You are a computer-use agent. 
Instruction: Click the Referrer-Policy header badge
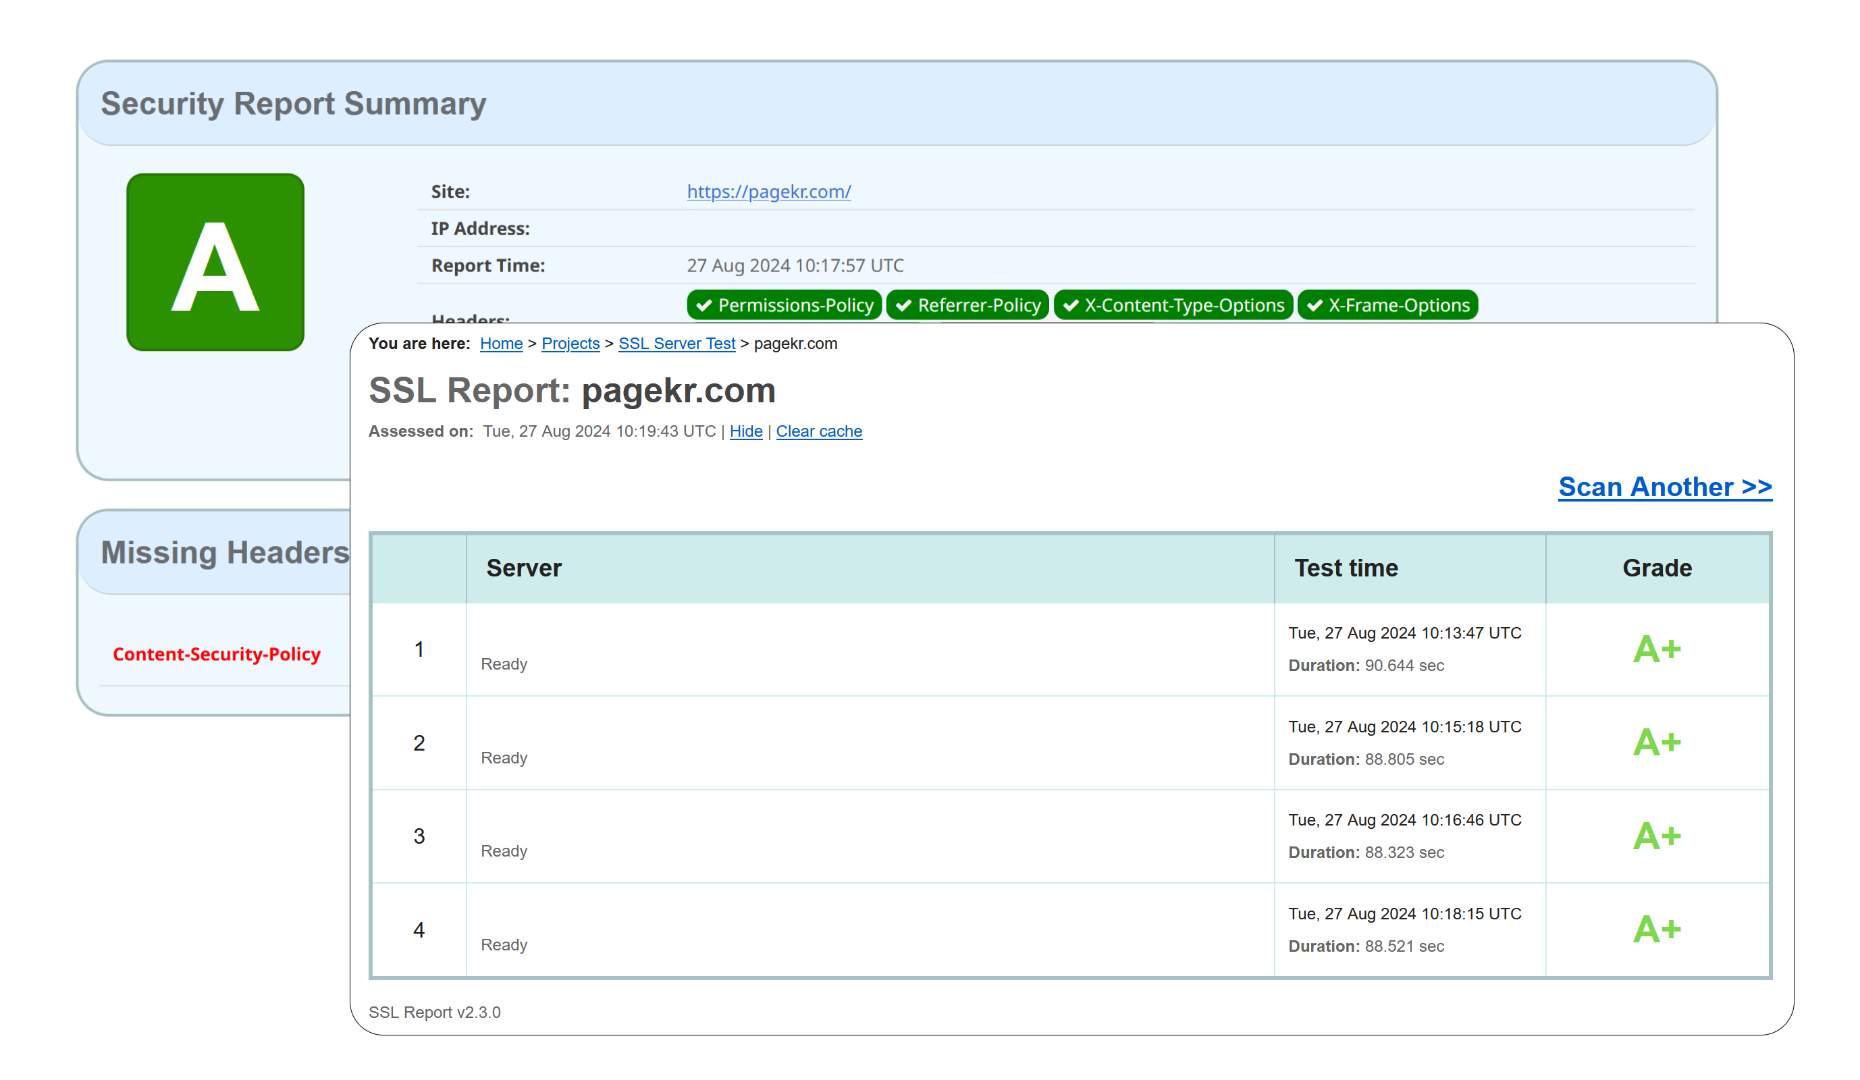coord(967,305)
